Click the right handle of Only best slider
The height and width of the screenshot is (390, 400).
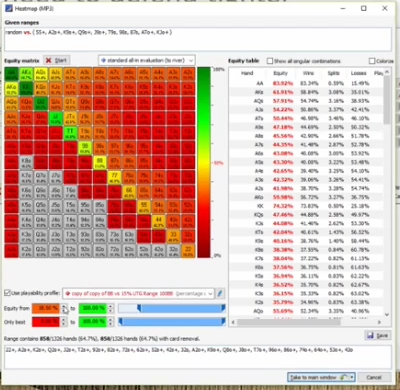click(223, 322)
